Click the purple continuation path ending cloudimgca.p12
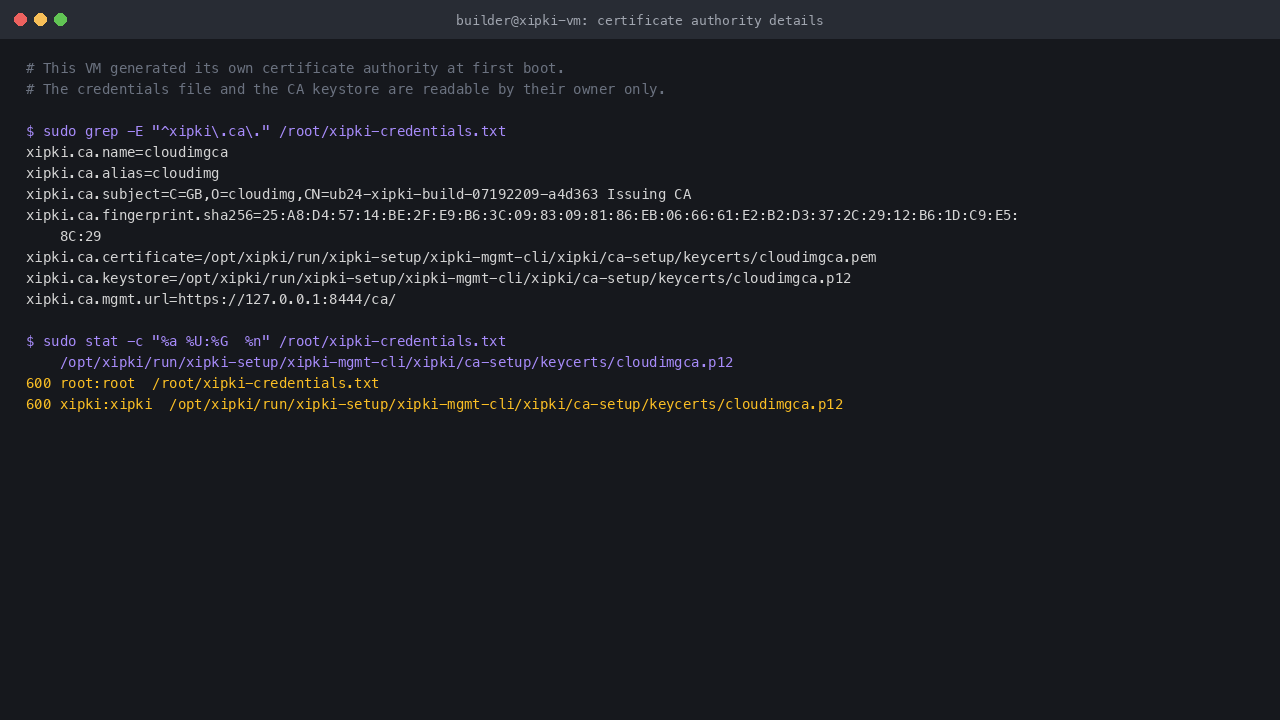The height and width of the screenshot is (720, 1280). [396, 362]
